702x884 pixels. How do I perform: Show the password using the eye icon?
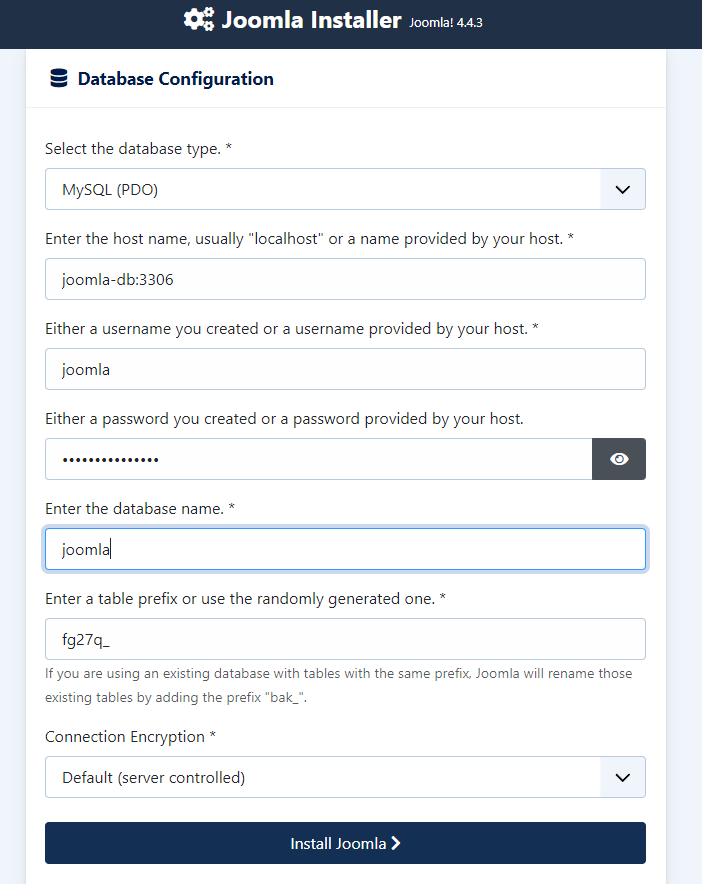coord(619,459)
